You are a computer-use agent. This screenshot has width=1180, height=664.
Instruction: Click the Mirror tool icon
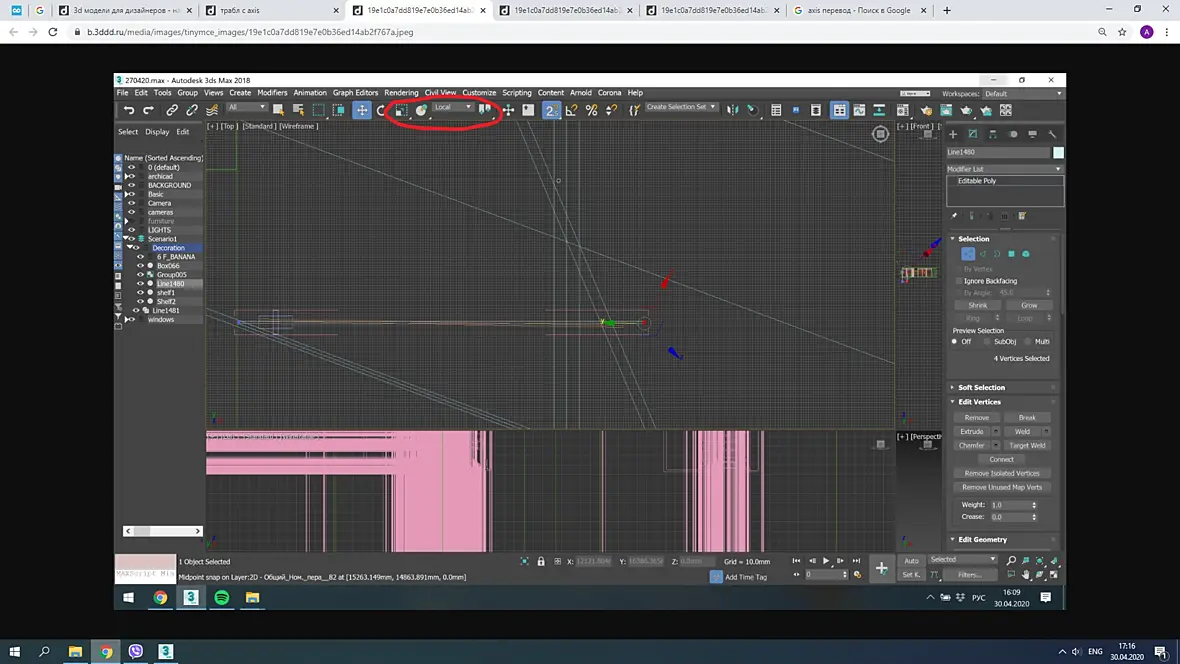click(732, 111)
